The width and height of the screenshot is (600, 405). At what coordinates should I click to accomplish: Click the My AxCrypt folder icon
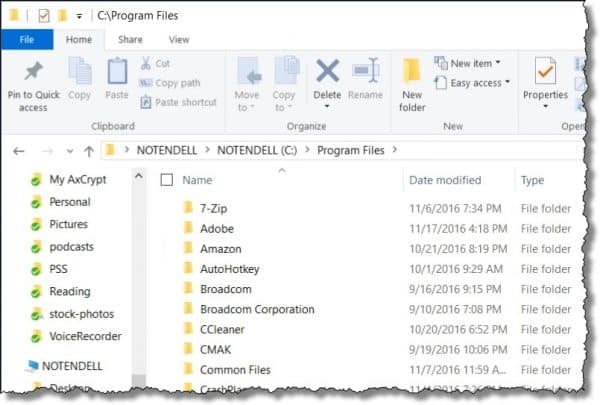[36, 180]
